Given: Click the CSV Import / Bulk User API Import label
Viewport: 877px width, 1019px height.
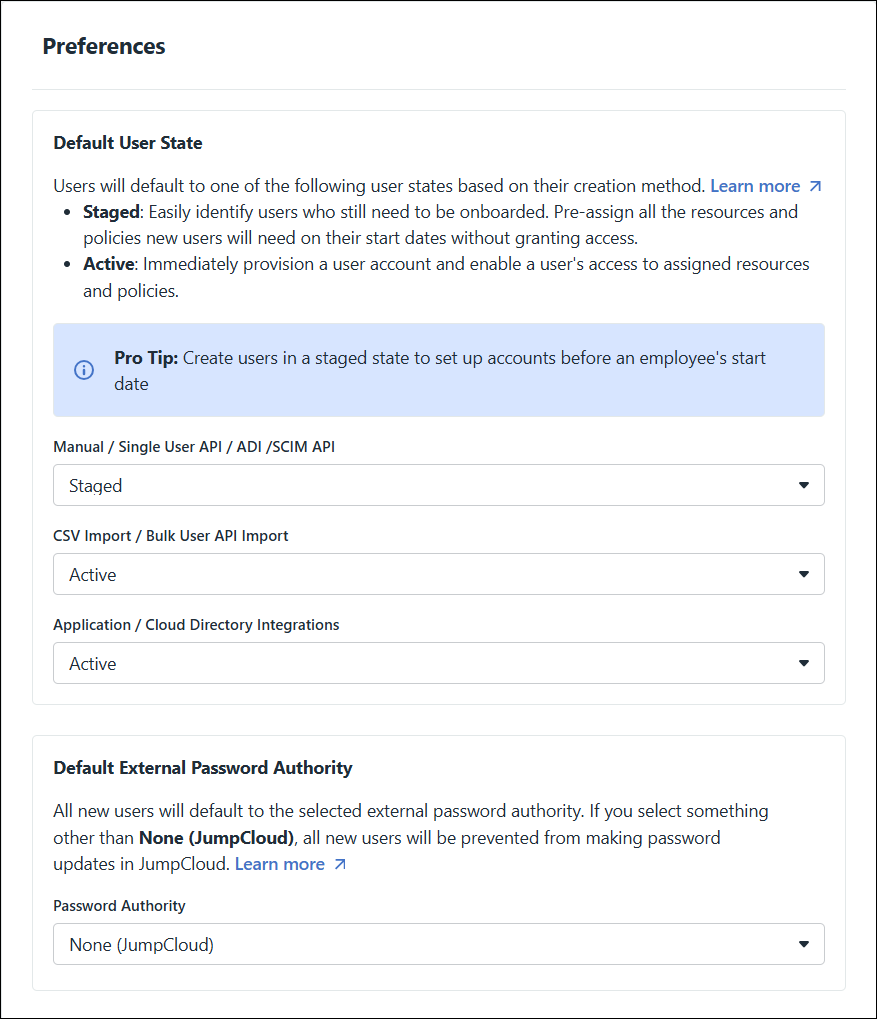Looking at the screenshot, I should point(171,536).
